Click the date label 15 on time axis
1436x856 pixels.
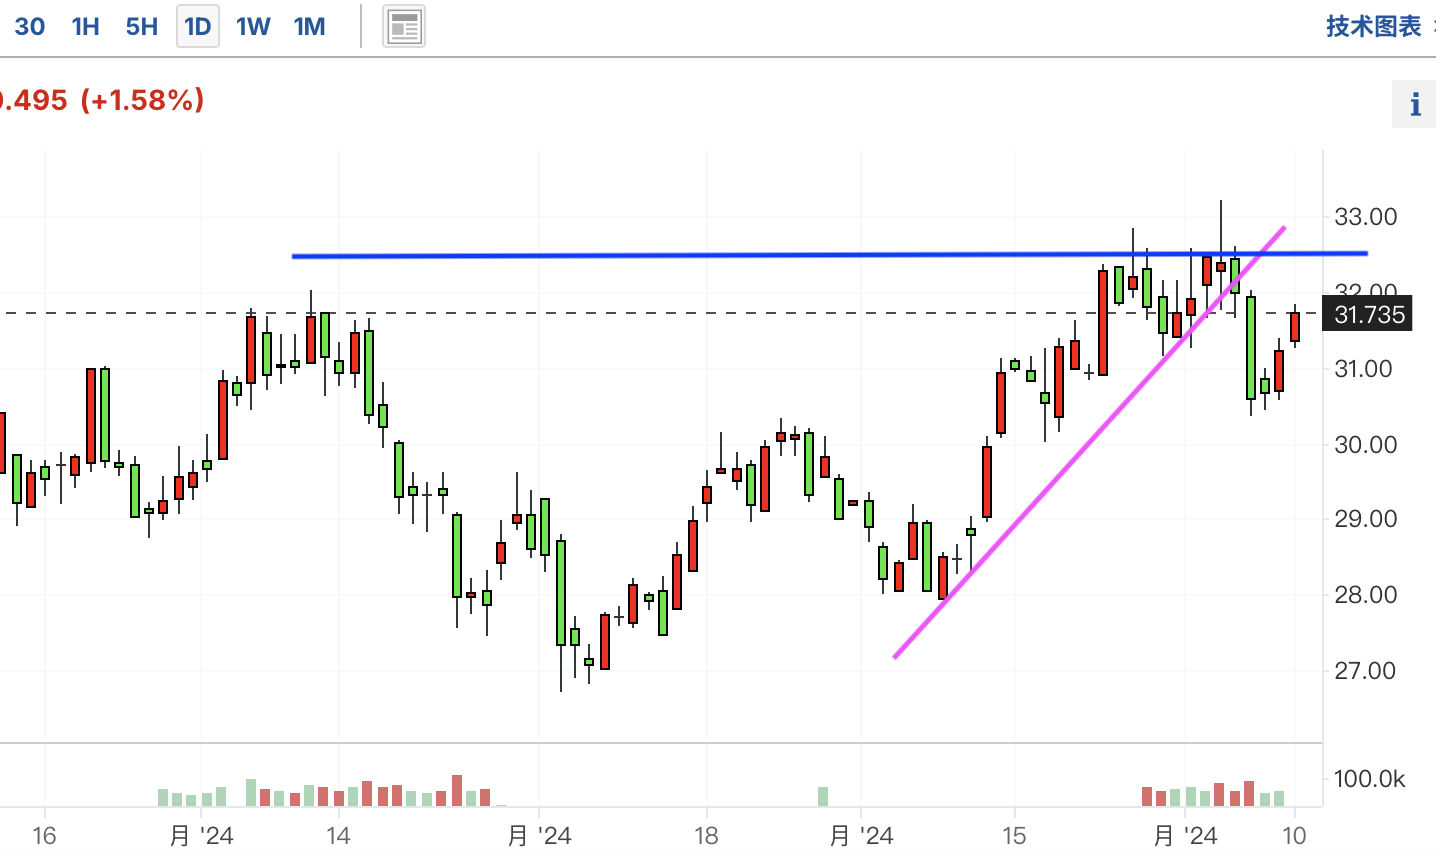click(x=1014, y=836)
